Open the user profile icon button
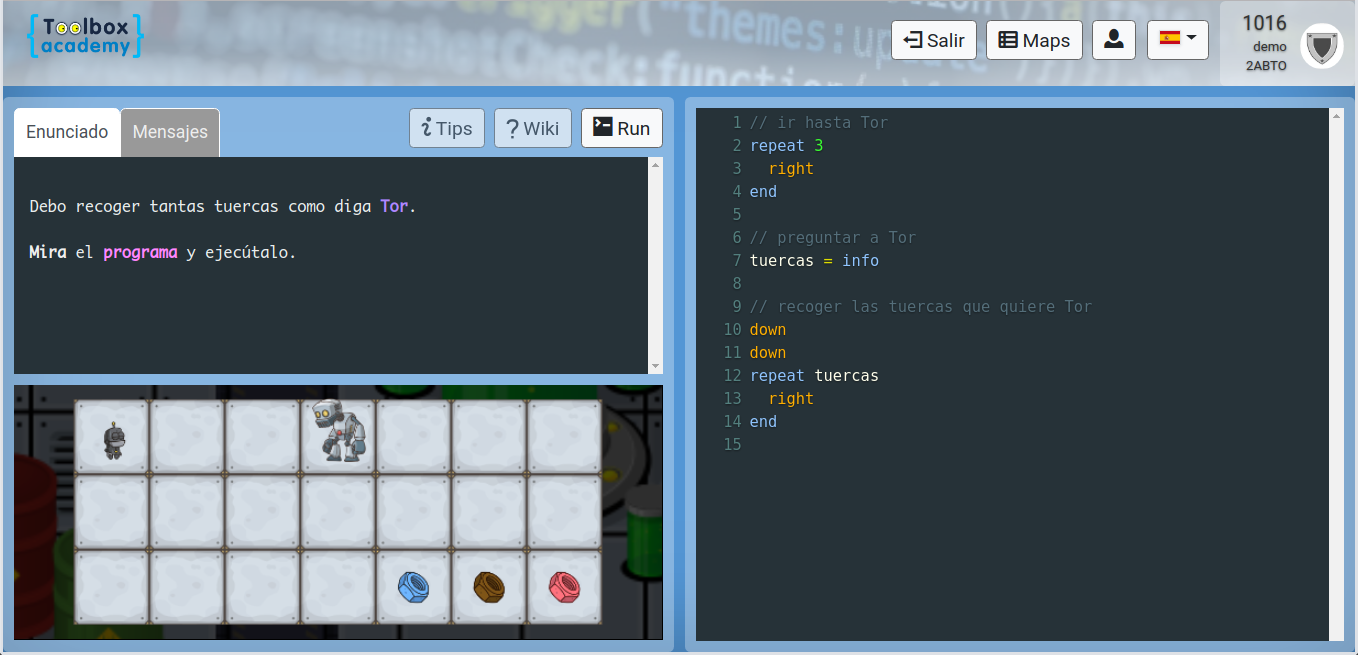 (1113, 40)
